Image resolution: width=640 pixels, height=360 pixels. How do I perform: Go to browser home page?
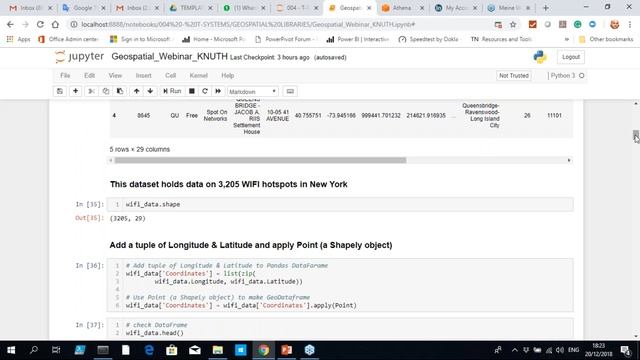click(55, 24)
